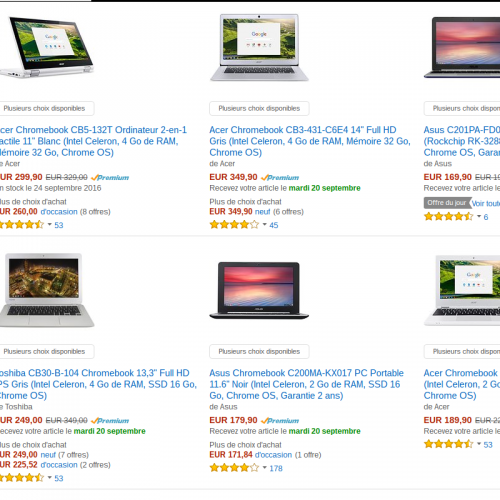This screenshot has height=500, width=500.
Task: Open the 178 customer reviews link
Action: [276, 468]
